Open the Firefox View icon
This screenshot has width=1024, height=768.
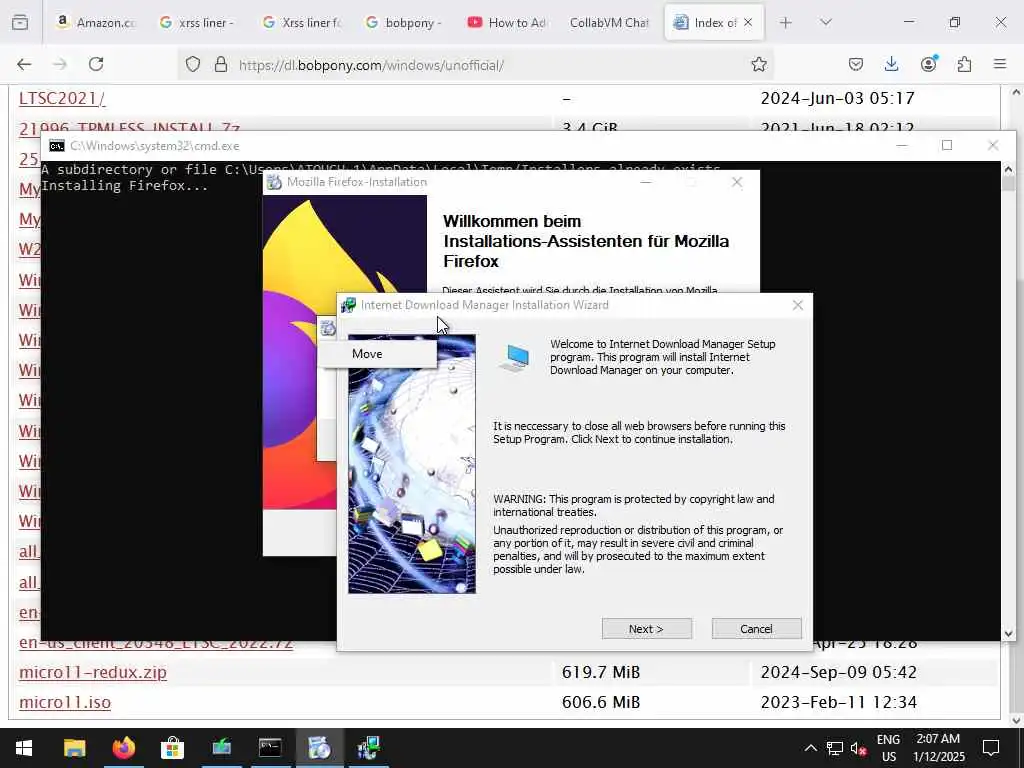[20, 22]
